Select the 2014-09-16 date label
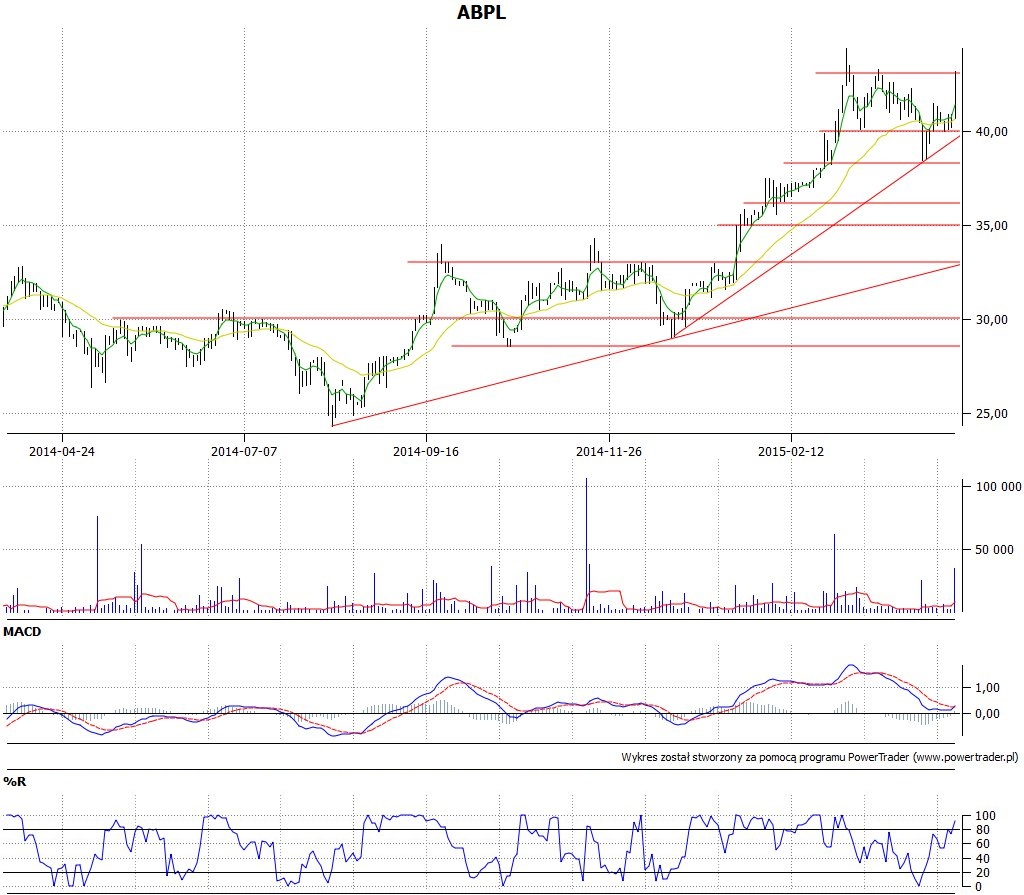Screen dimensions: 1024x895 click(426, 451)
